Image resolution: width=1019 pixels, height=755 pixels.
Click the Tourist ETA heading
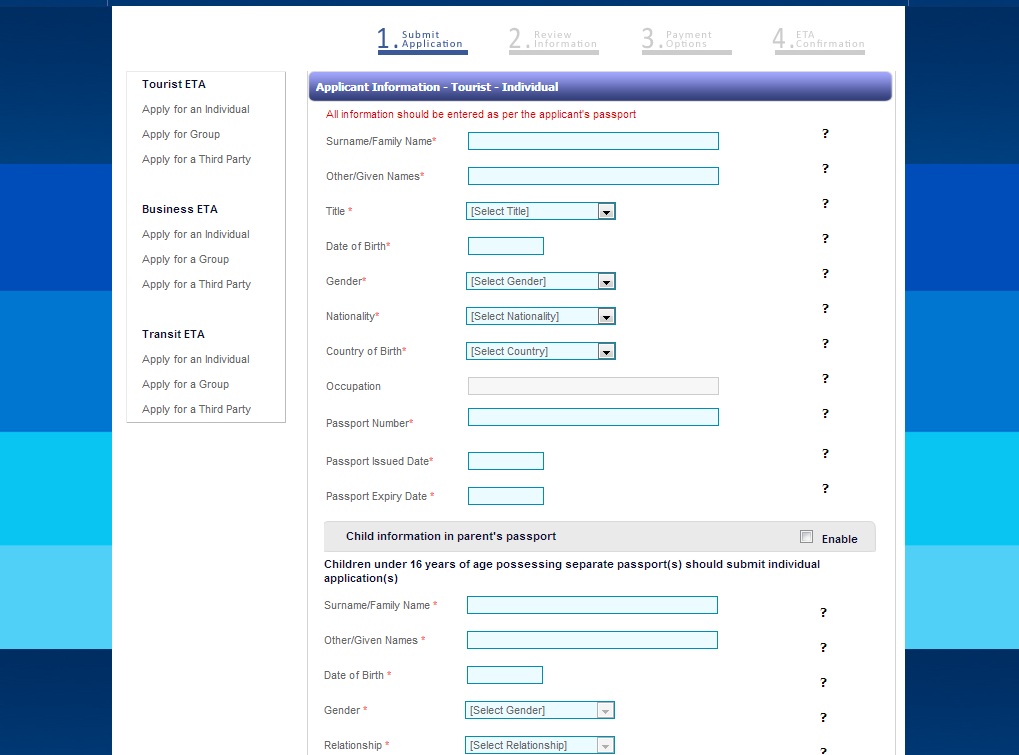[174, 84]
